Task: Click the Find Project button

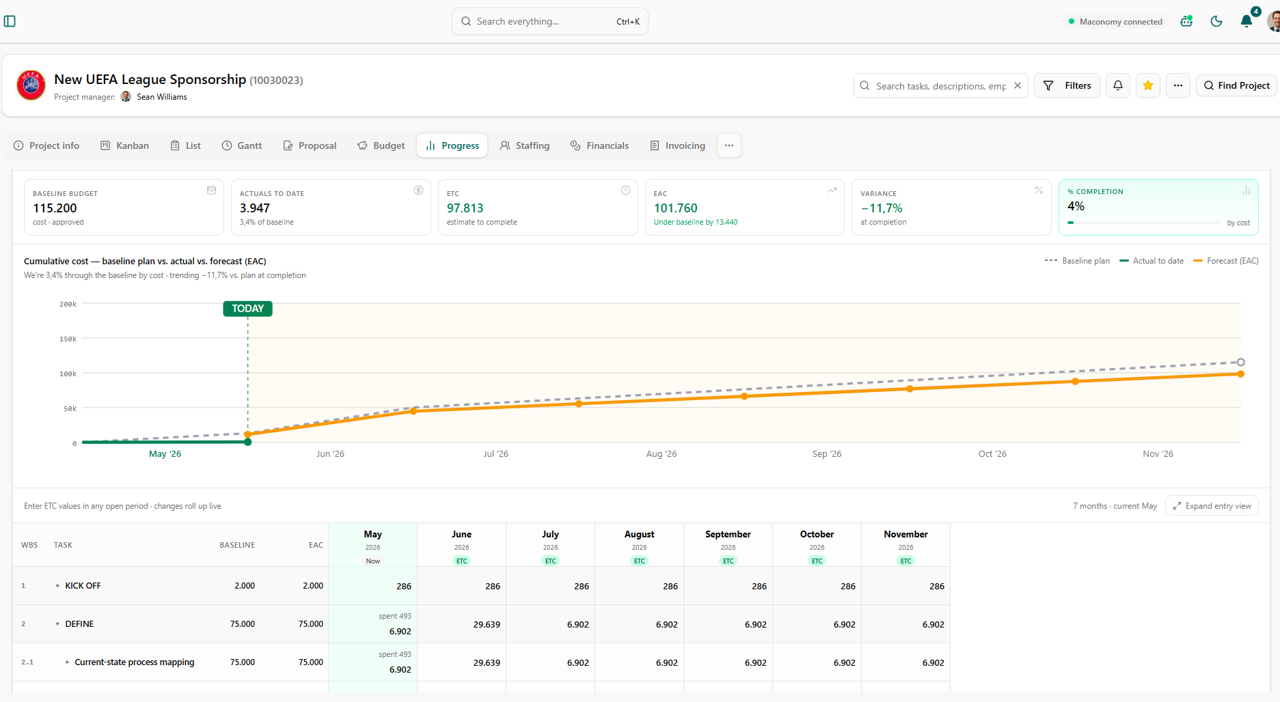Action: [x=1236, y=86]
